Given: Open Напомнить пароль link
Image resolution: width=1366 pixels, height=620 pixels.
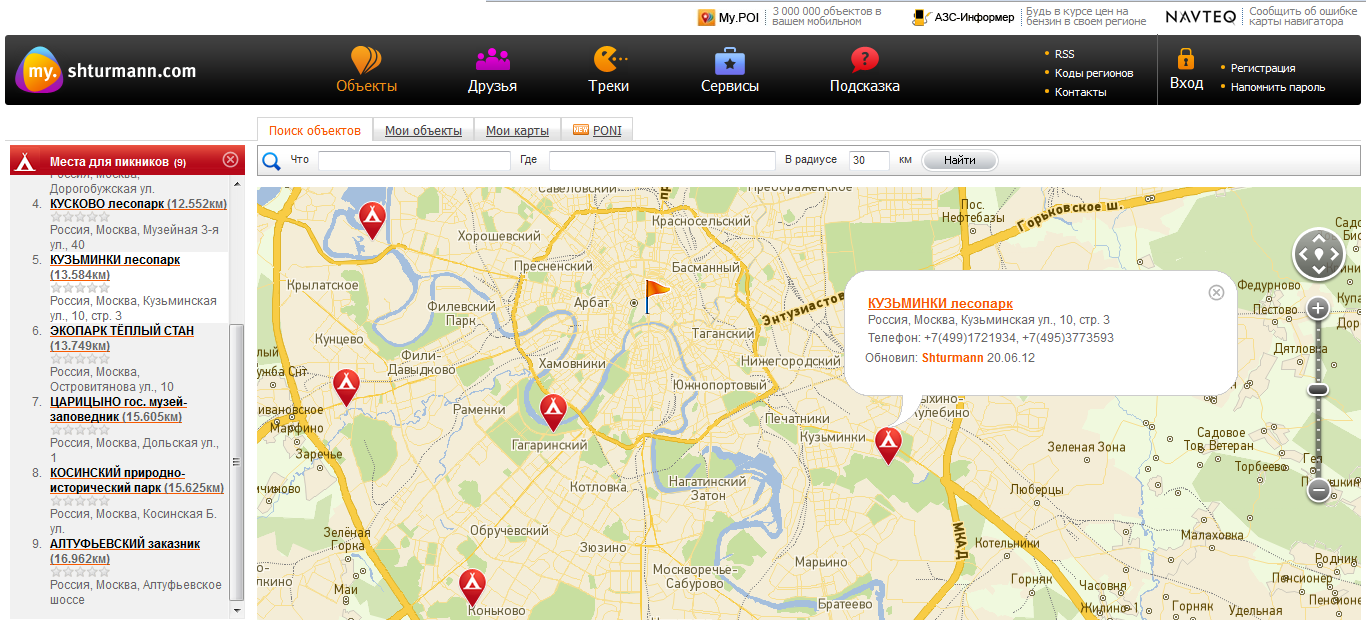Looking at the screenshot, I should [1278, 87].
